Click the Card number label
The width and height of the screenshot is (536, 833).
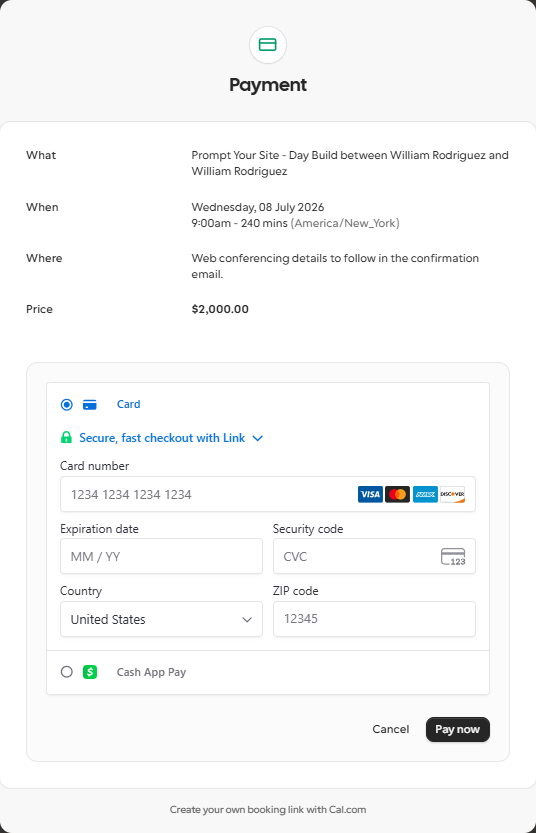95,466
